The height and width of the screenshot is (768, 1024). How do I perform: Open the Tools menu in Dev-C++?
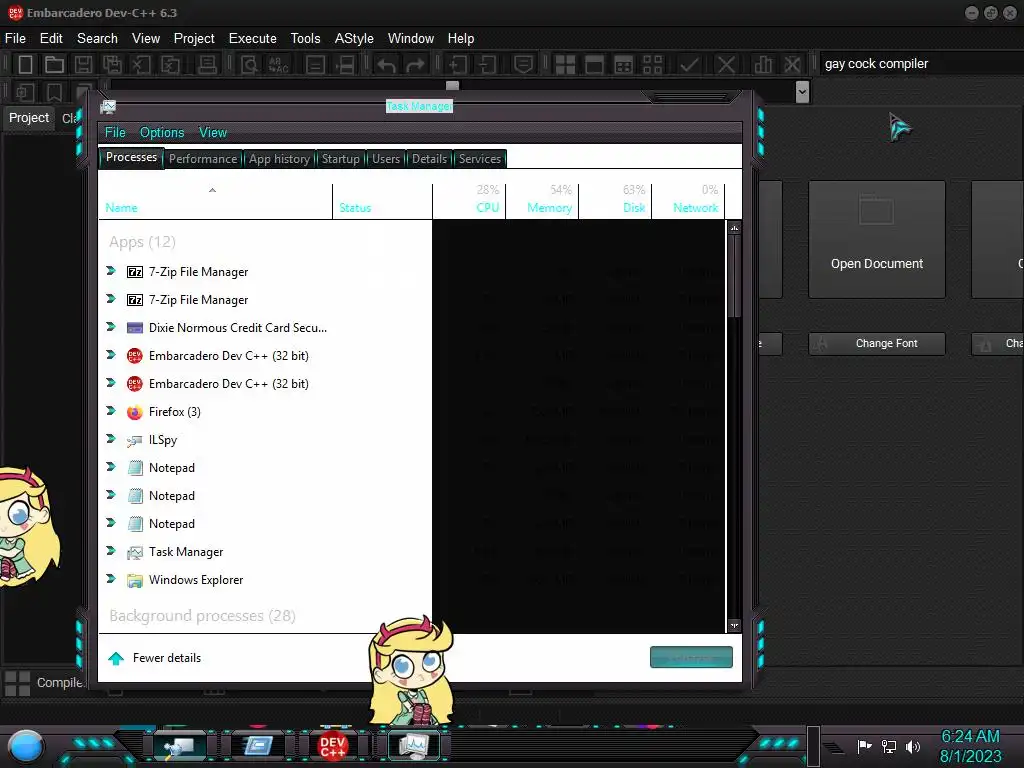pos(306,39)
